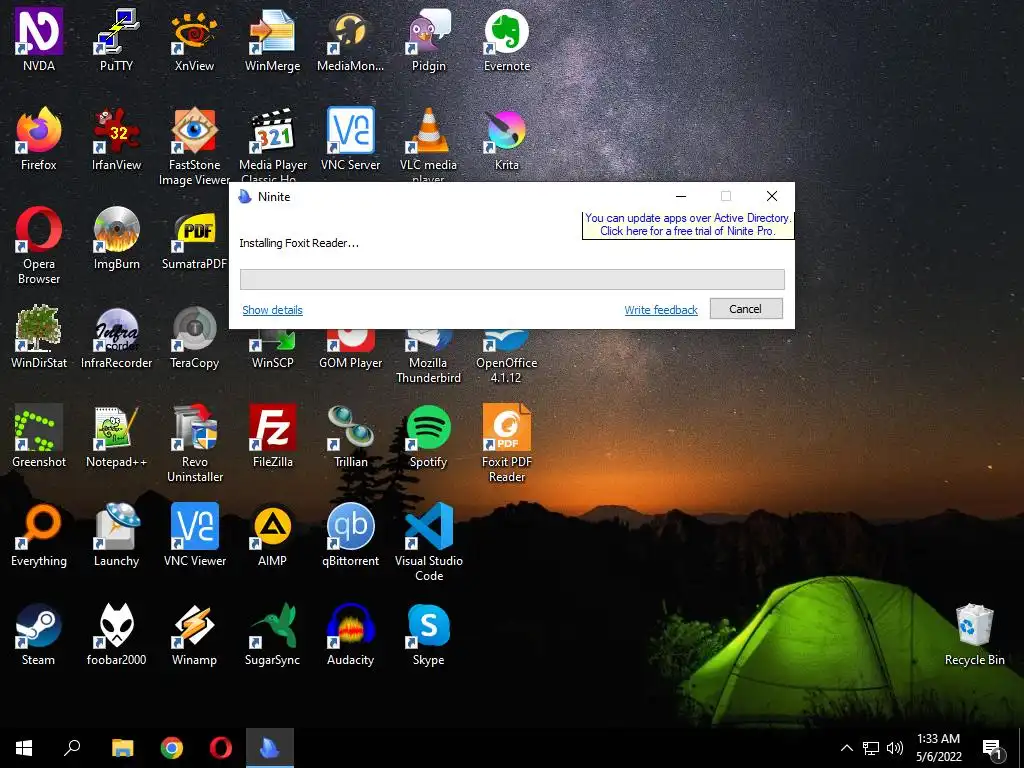Click the IrfanView desktop icon
This screenshot has height=768, width=1024.
coord(116,131)
